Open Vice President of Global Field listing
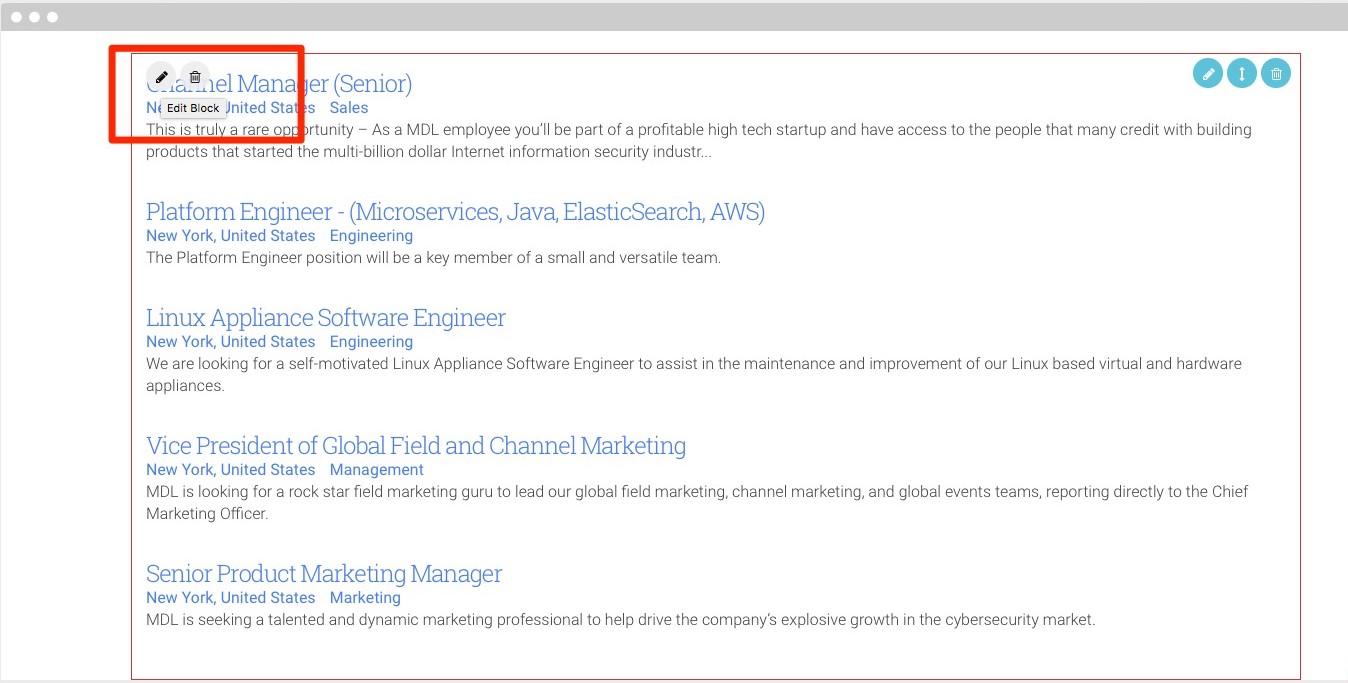 pos(415,446)
